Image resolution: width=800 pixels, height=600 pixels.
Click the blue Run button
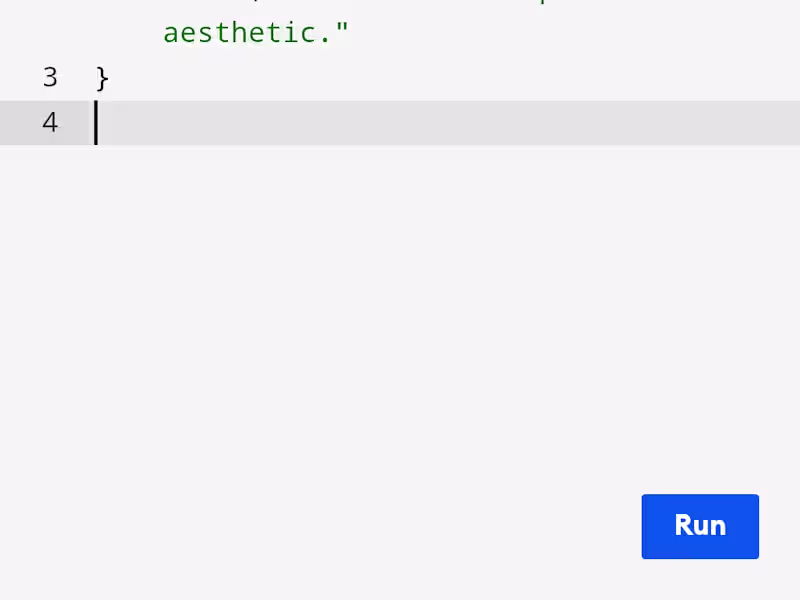(700, 526)
